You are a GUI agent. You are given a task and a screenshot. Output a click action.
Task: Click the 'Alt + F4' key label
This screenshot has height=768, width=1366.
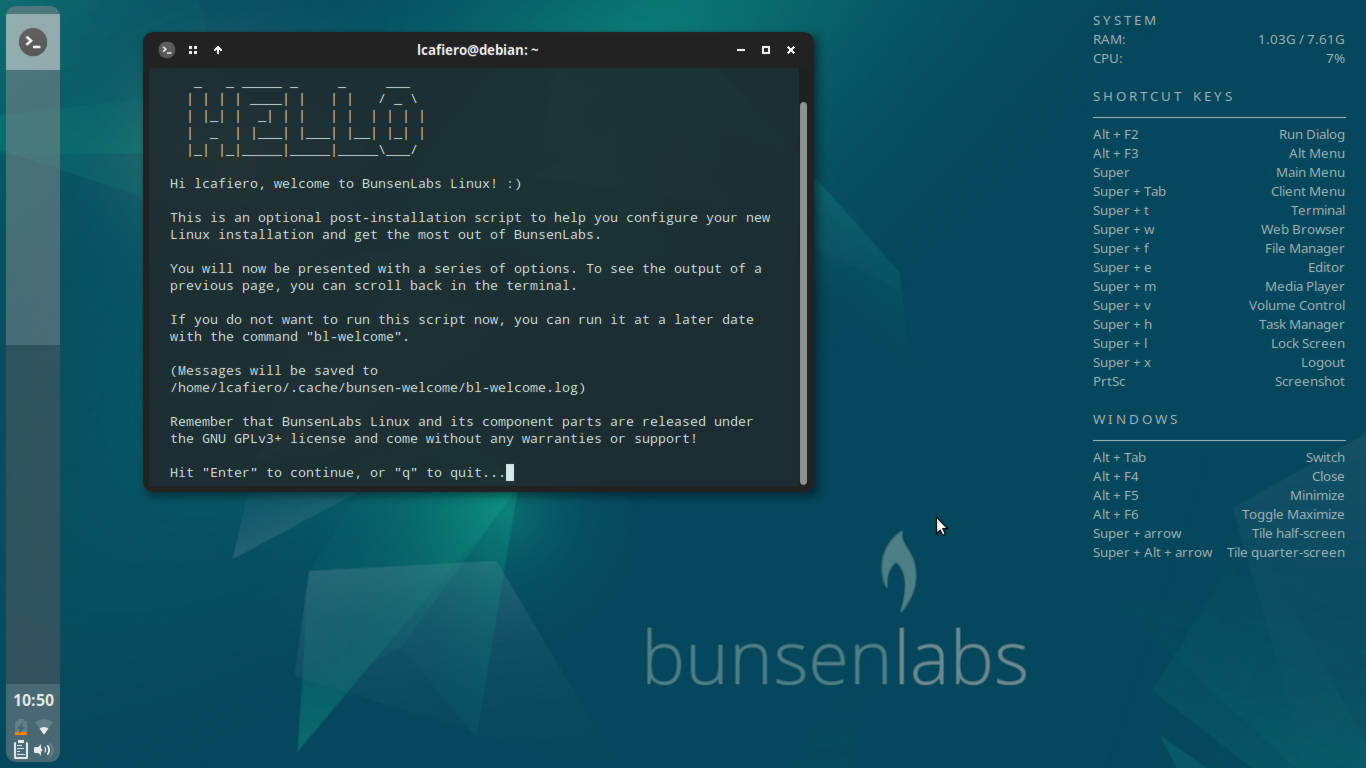(x=1116, y=477)
